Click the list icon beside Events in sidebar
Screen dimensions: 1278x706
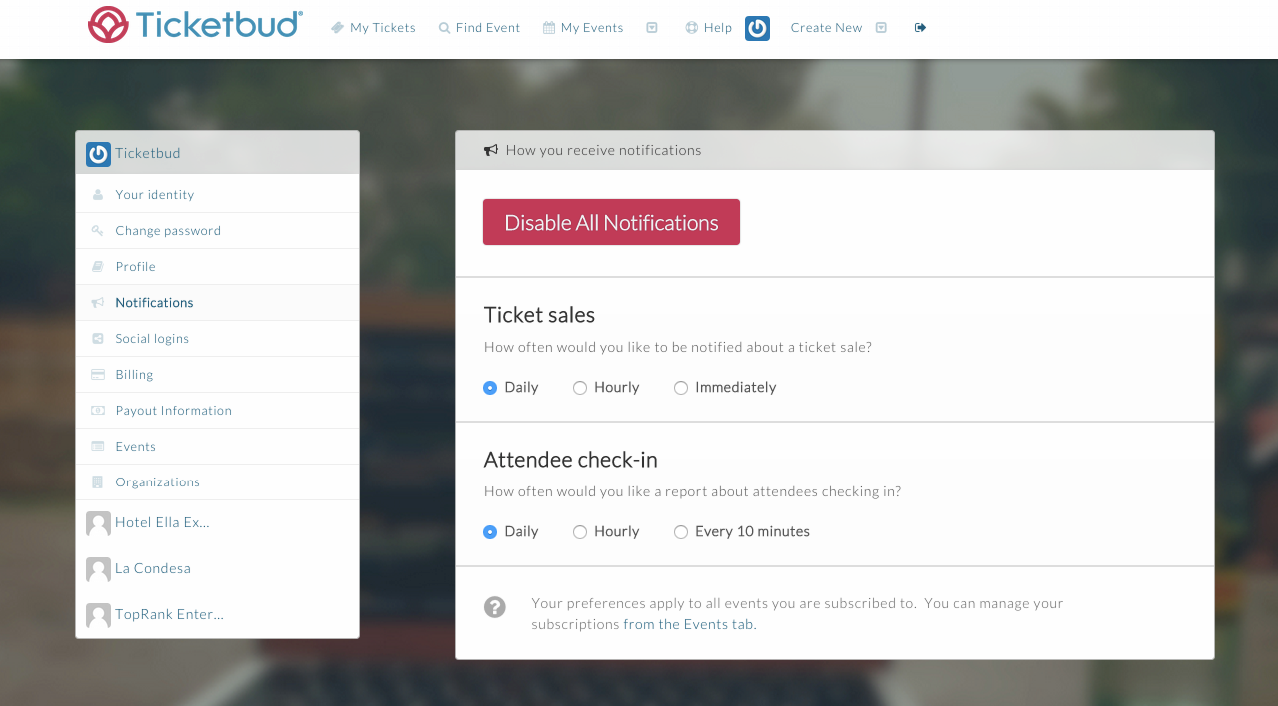coord(97,447)
